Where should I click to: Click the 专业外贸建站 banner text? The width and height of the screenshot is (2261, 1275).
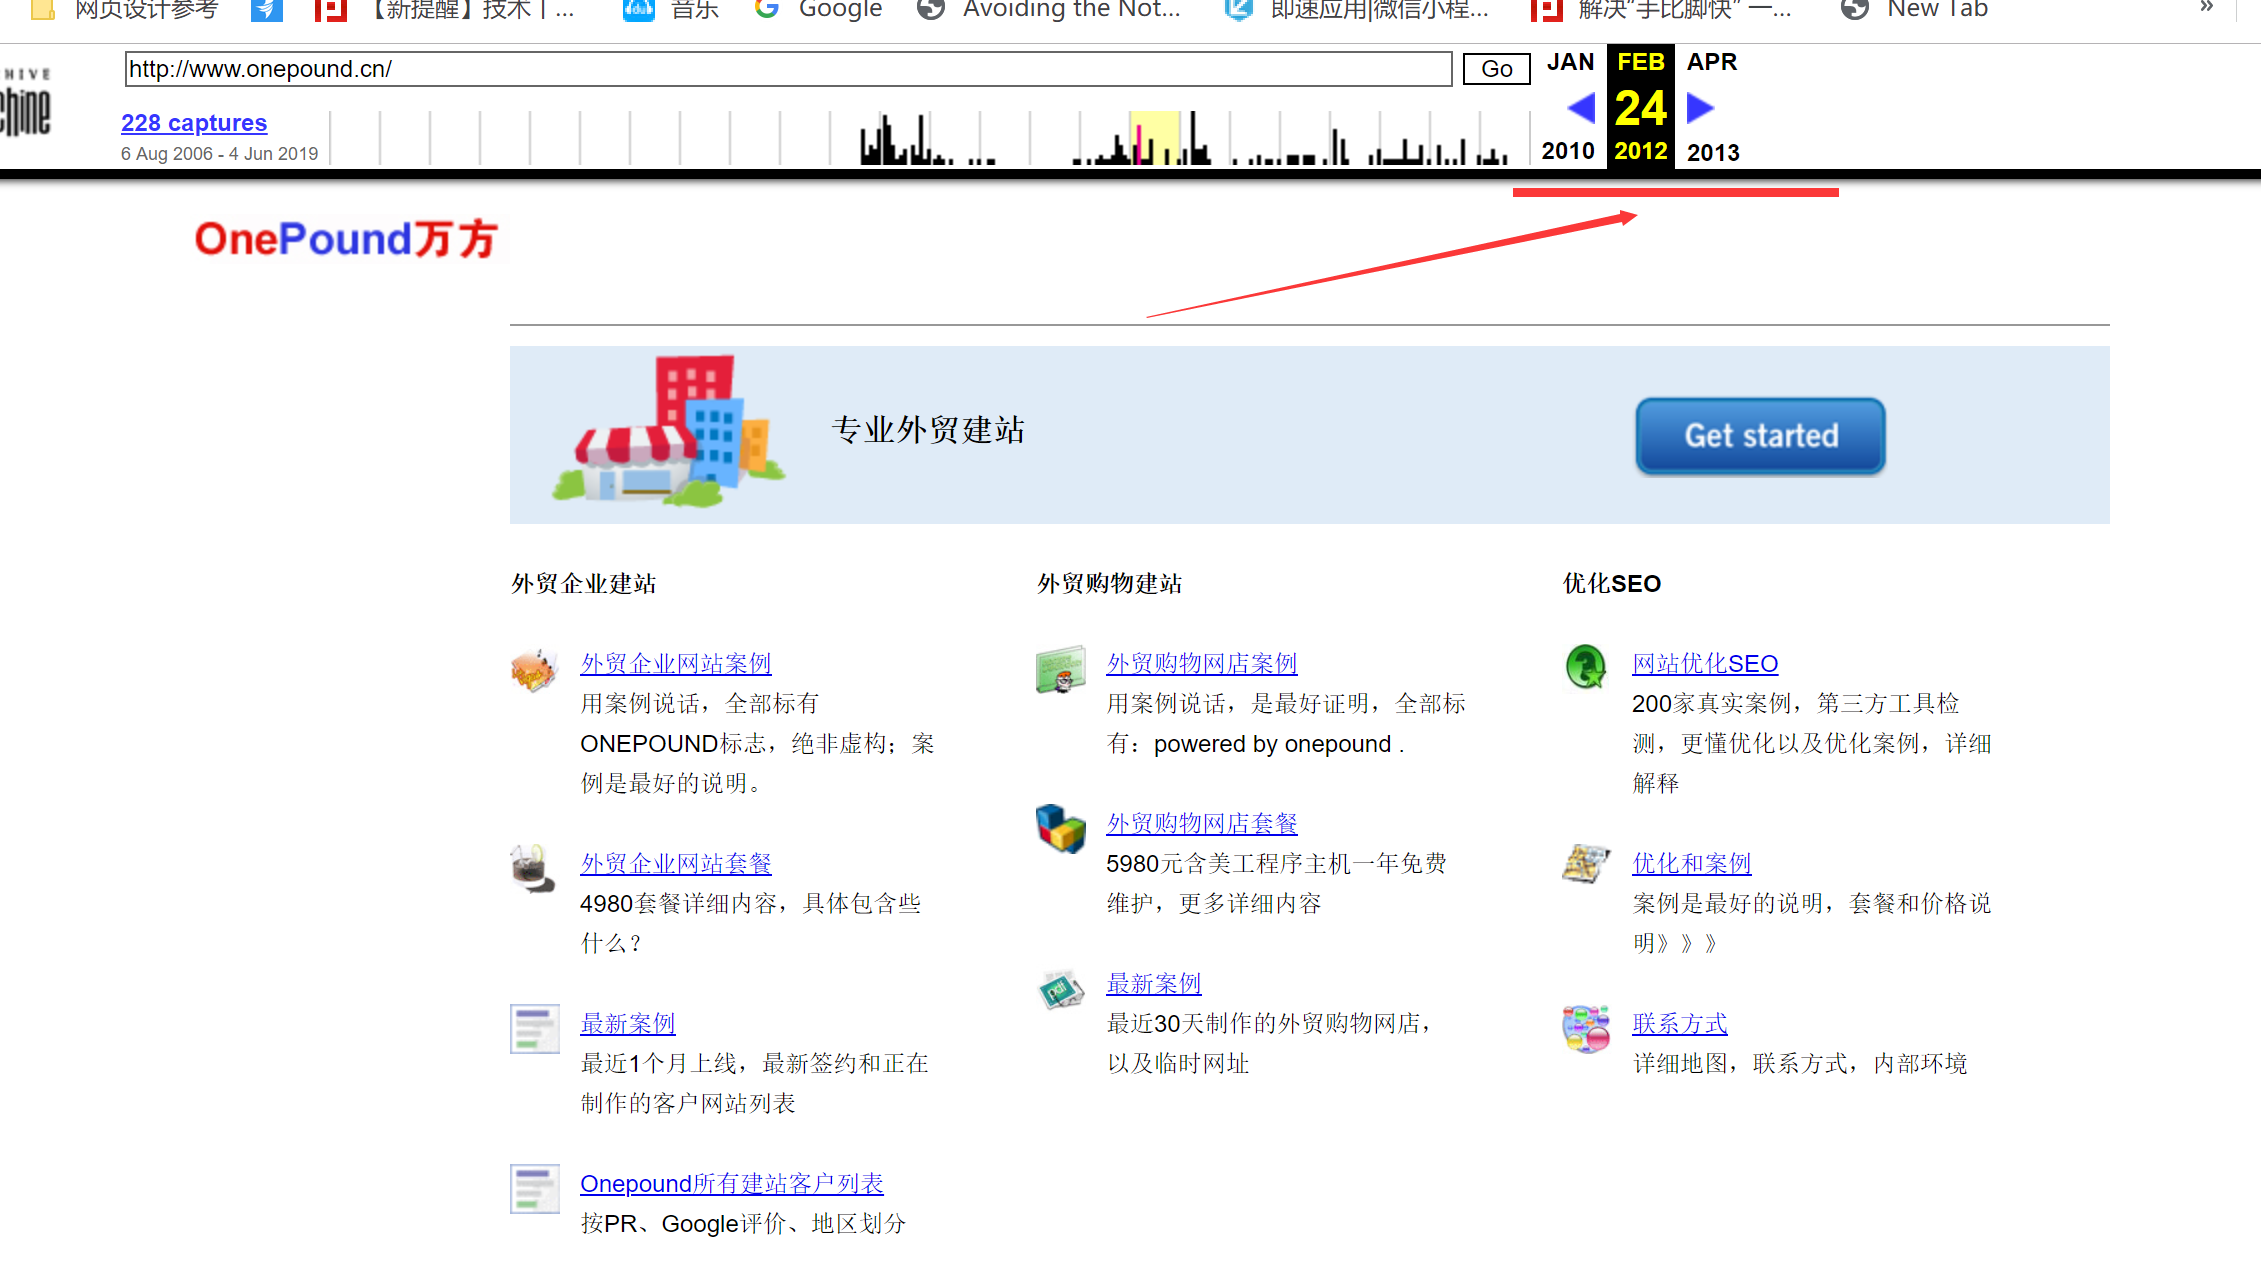click(928, 430)
